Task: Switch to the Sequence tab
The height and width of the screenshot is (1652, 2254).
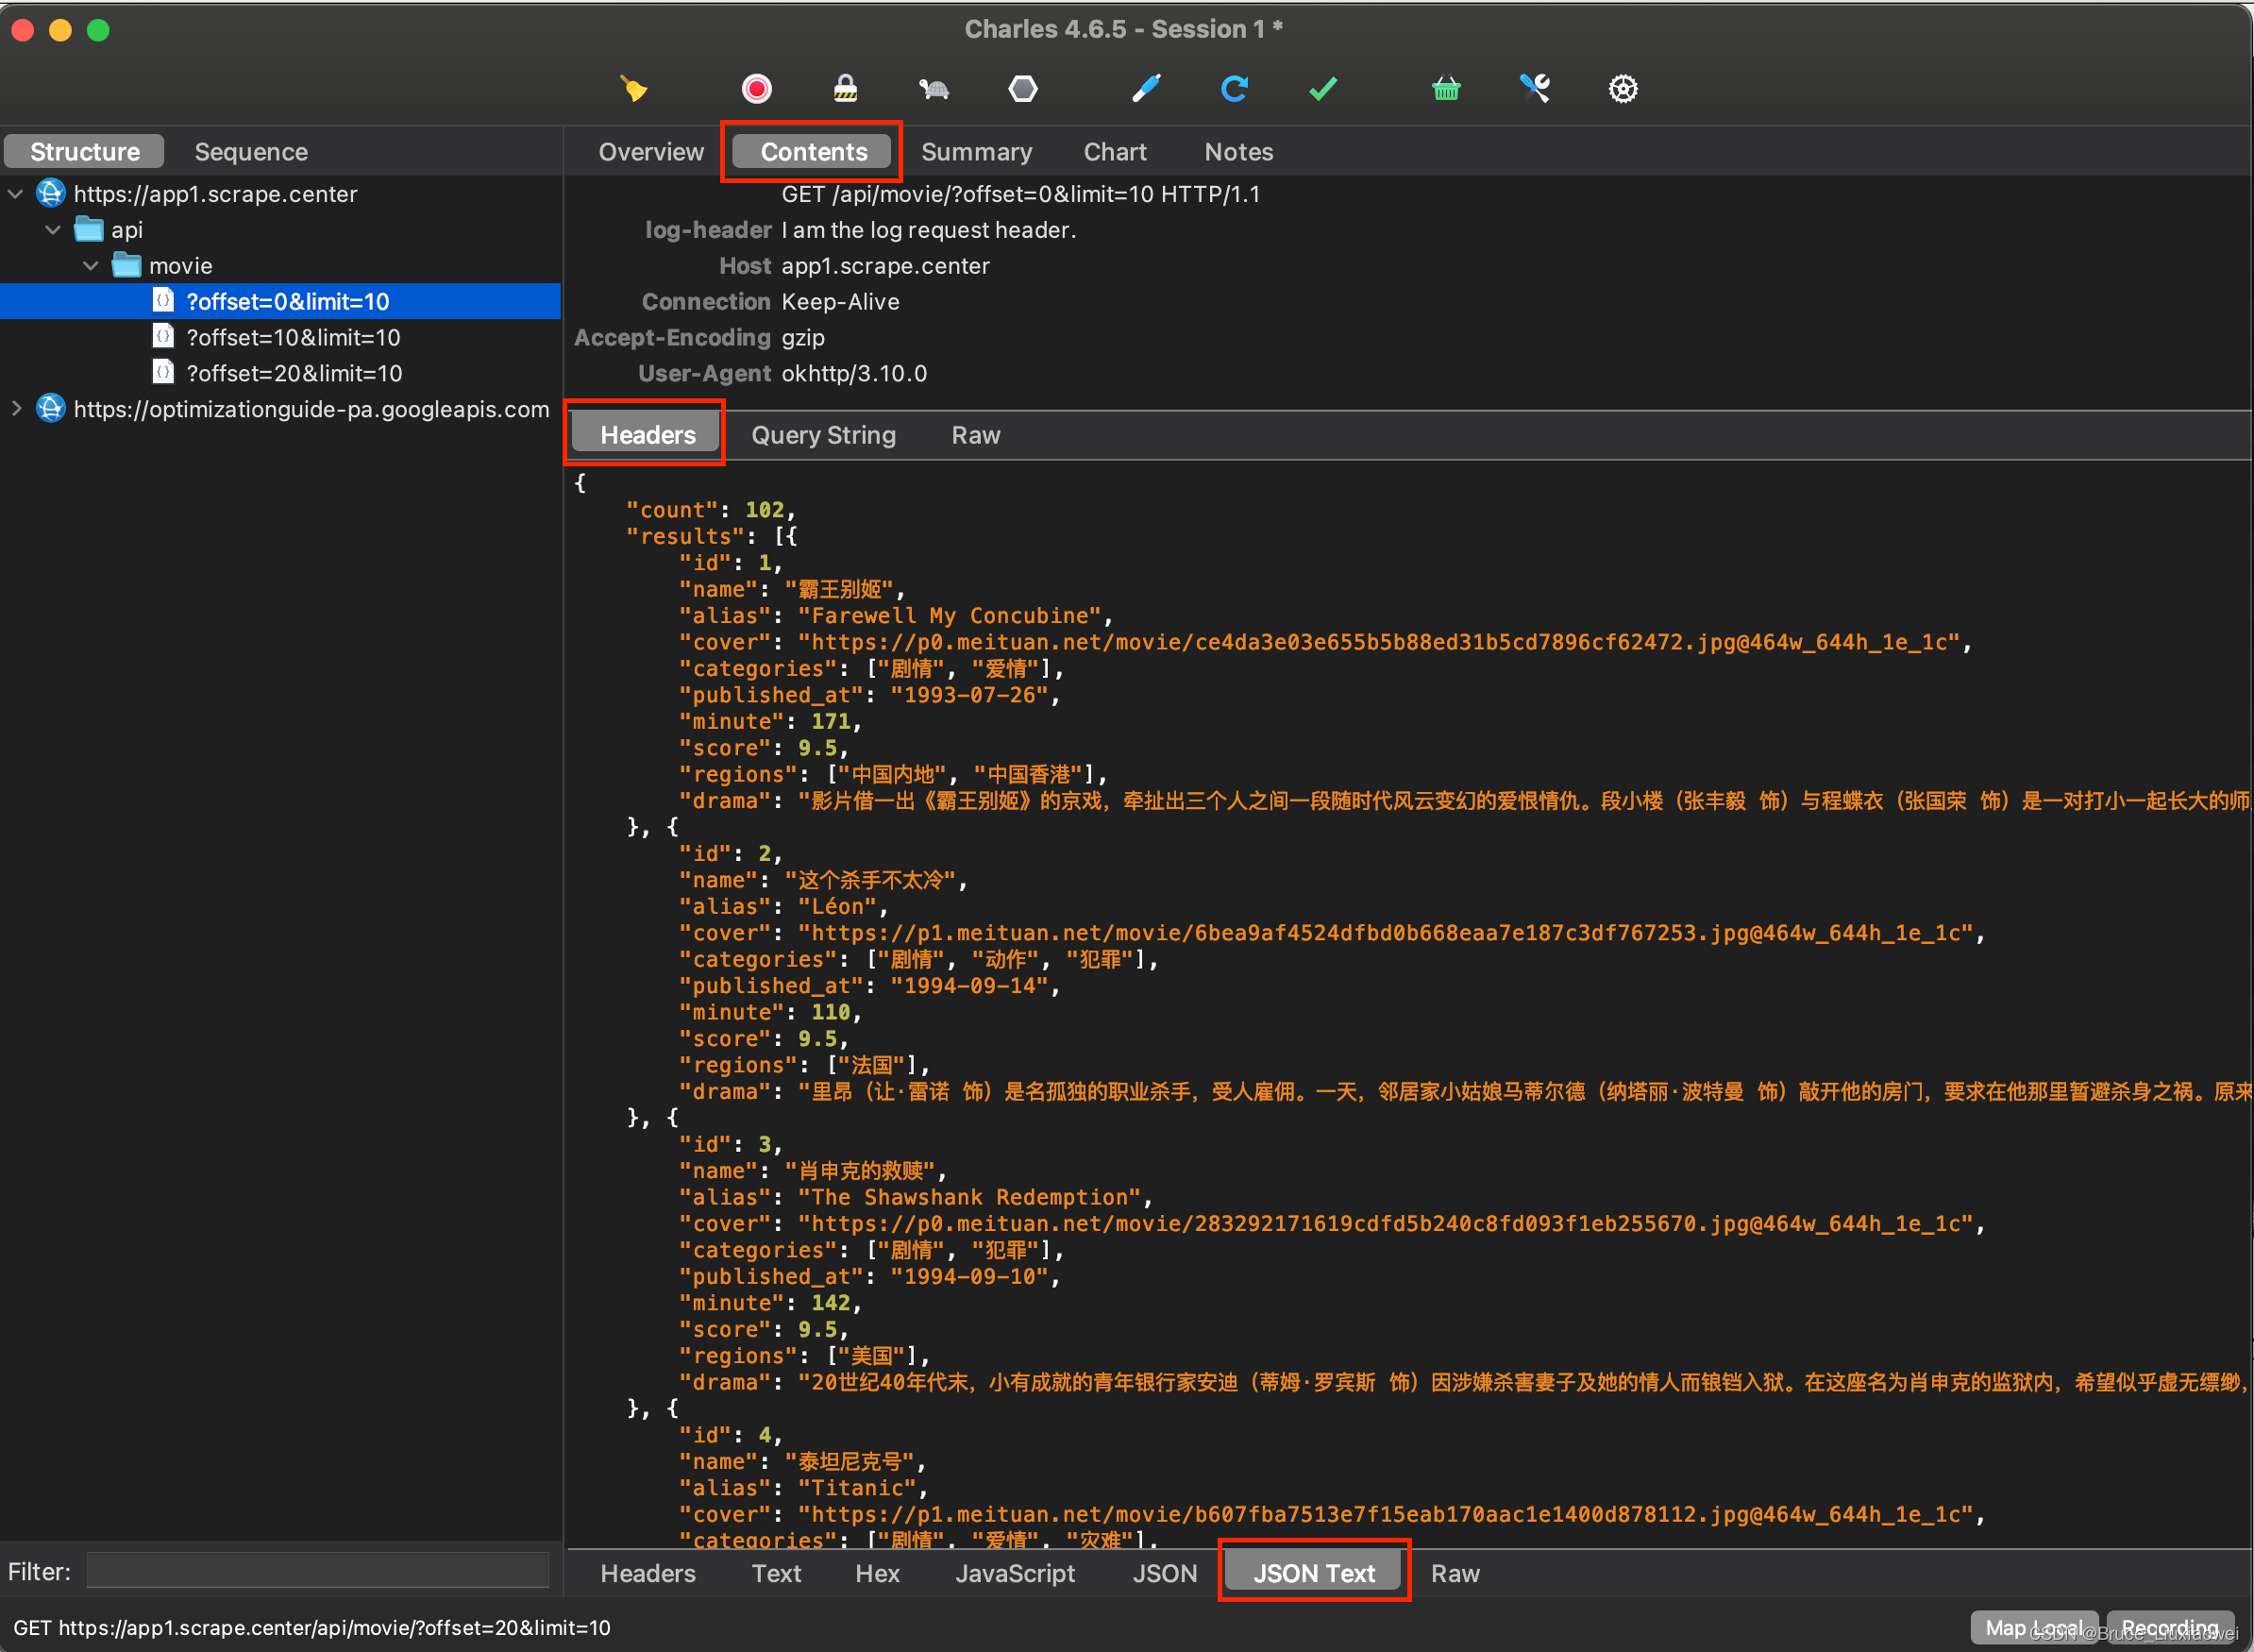Action: (250, 152)
